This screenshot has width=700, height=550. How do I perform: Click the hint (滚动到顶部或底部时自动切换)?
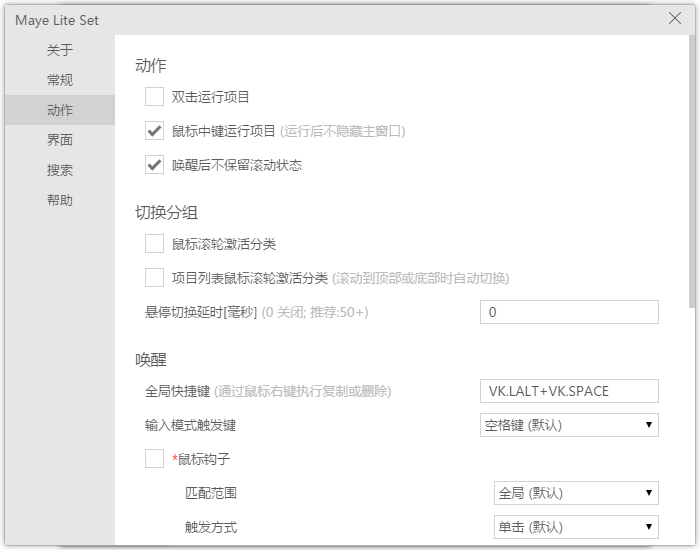[x=421, y=278]
